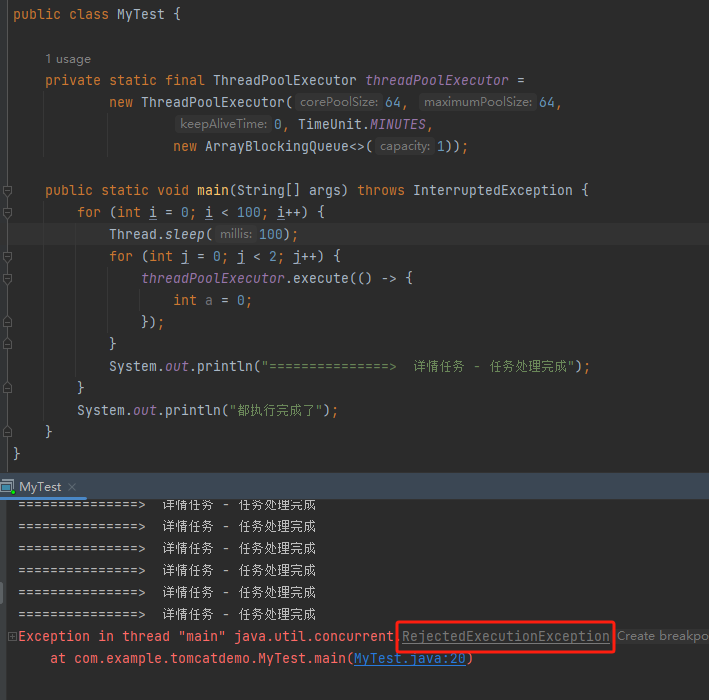The height and width of the screenshot is (700, 709).
Task: Click the millis parameter hint
Action: coord(236,234)
